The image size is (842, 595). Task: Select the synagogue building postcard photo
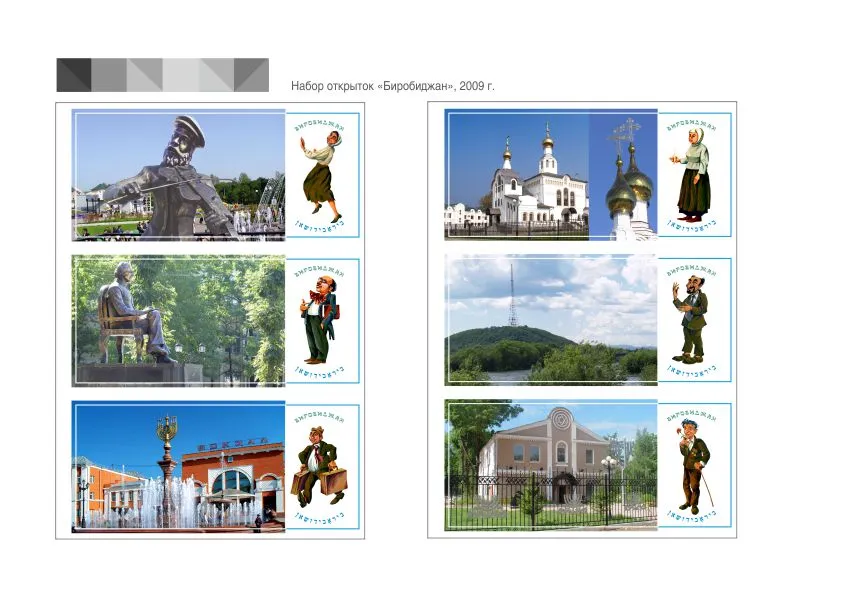[551, 465]
